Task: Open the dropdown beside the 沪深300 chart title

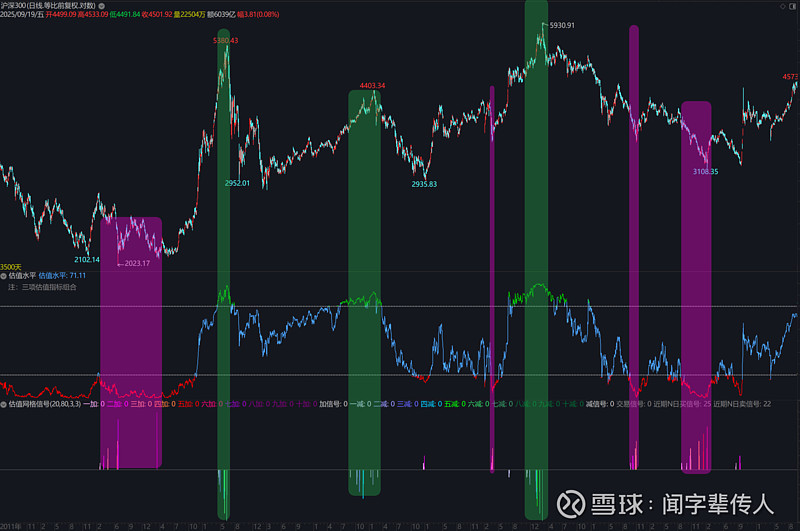Action: (102, 6)
